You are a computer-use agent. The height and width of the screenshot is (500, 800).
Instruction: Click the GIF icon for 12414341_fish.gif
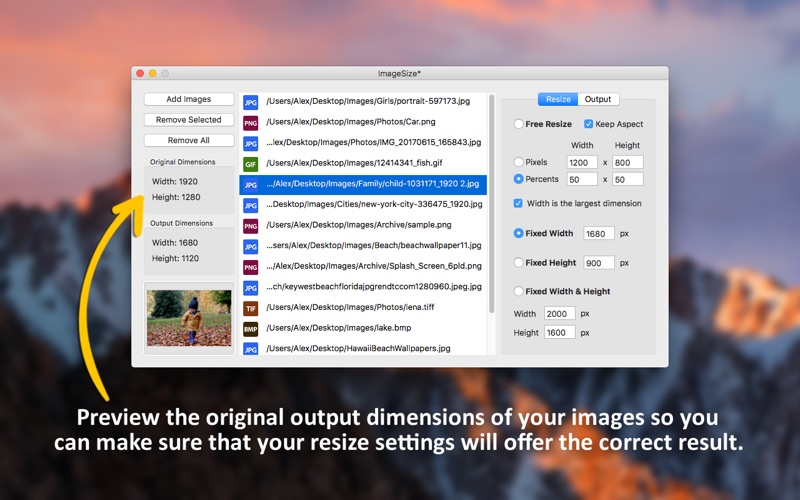[x=251, y=164]
